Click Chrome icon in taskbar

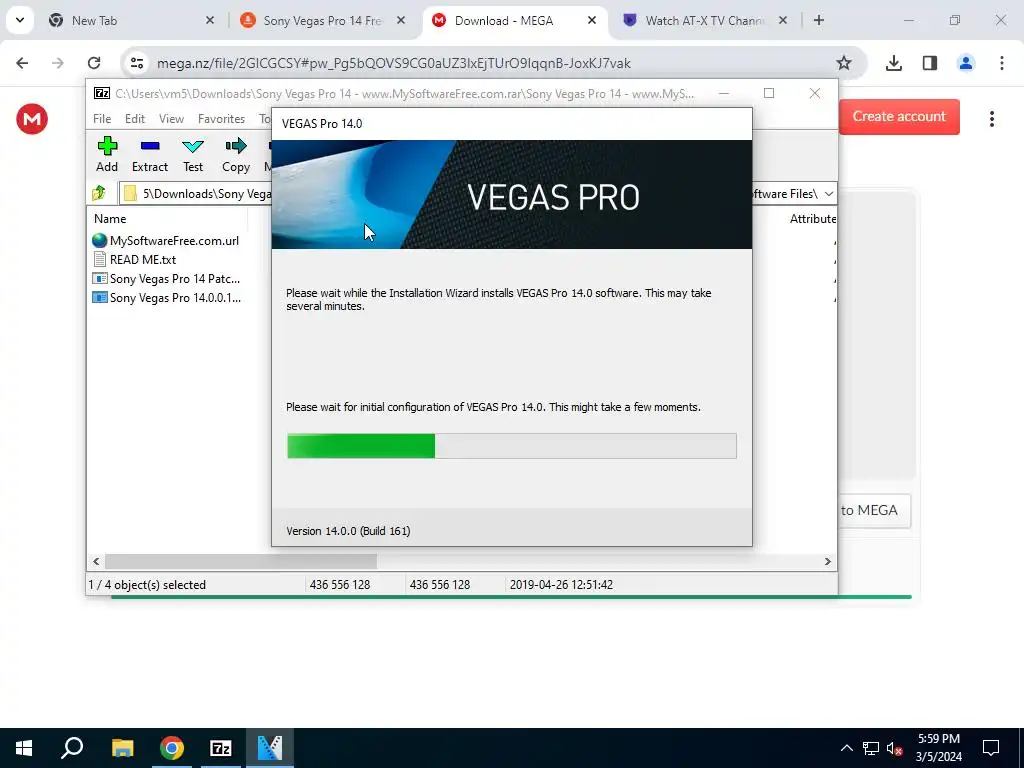pos(172,748)
